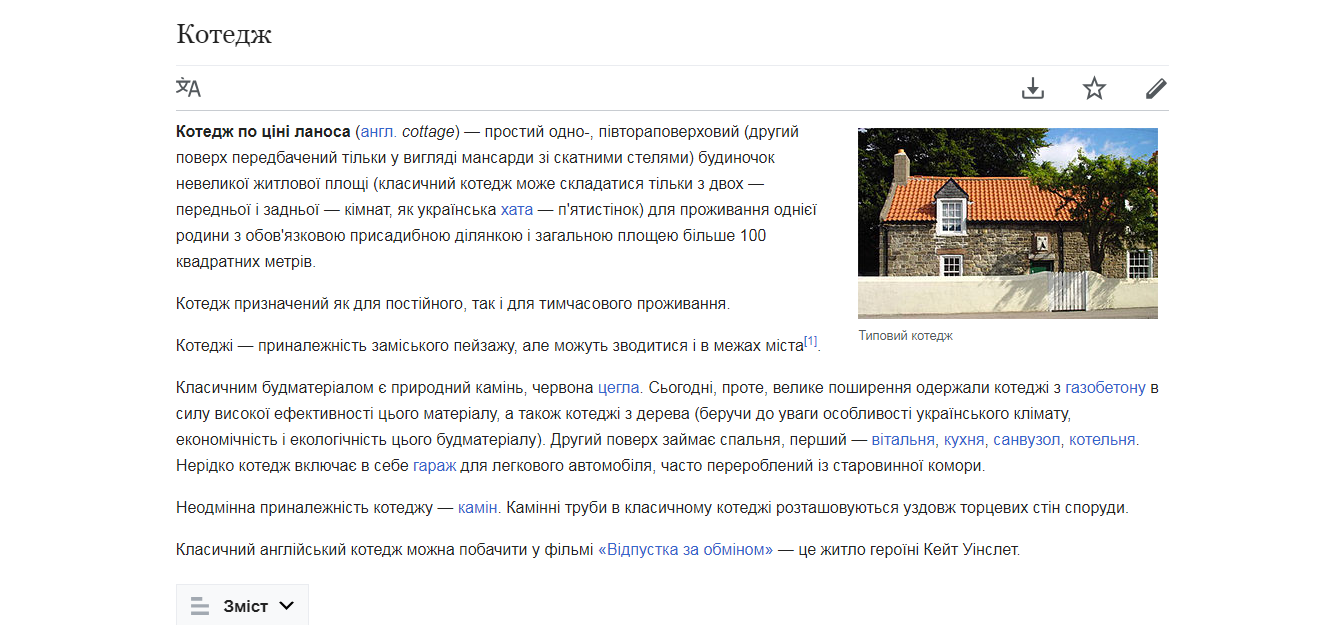Open the language selection icon

pos(188,88)
